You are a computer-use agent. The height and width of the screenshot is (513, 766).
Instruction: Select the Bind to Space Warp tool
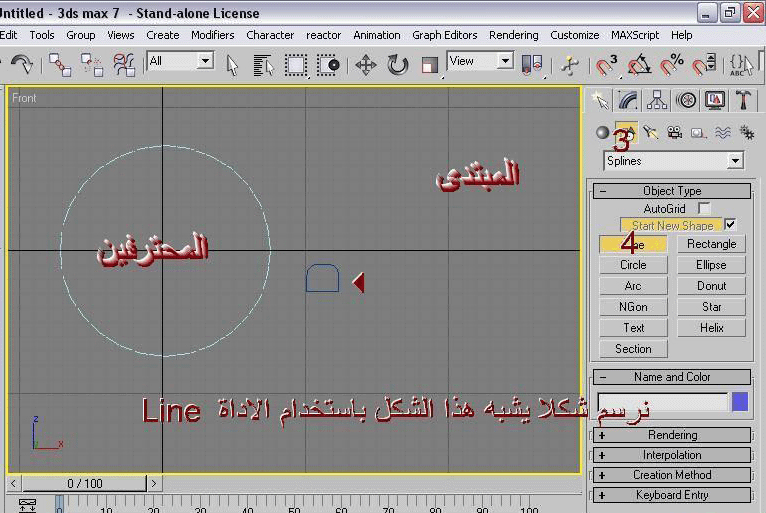pyautogui.click(x=124, y=64)
